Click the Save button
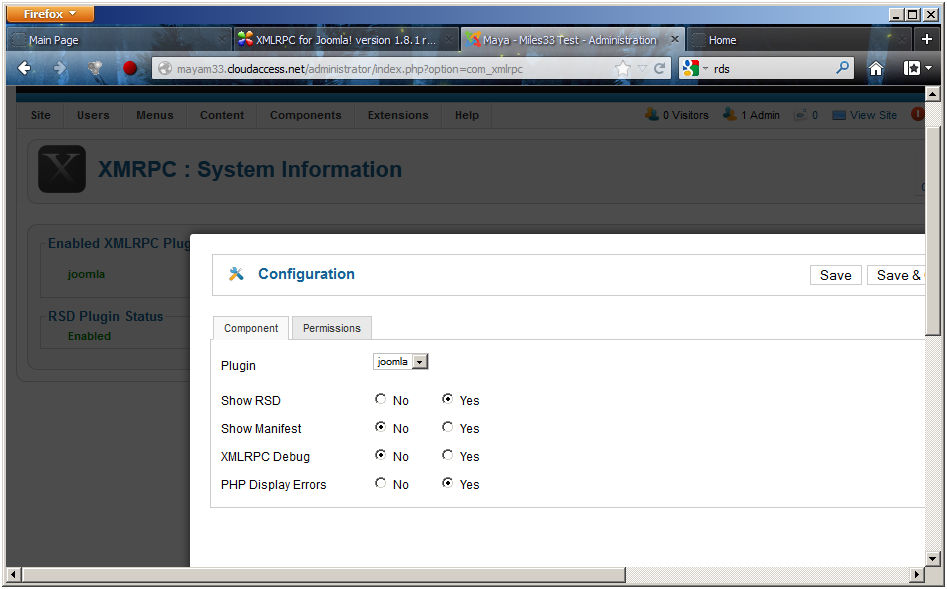947x589 pixels. pyautogui.click(x=835, y=275)
